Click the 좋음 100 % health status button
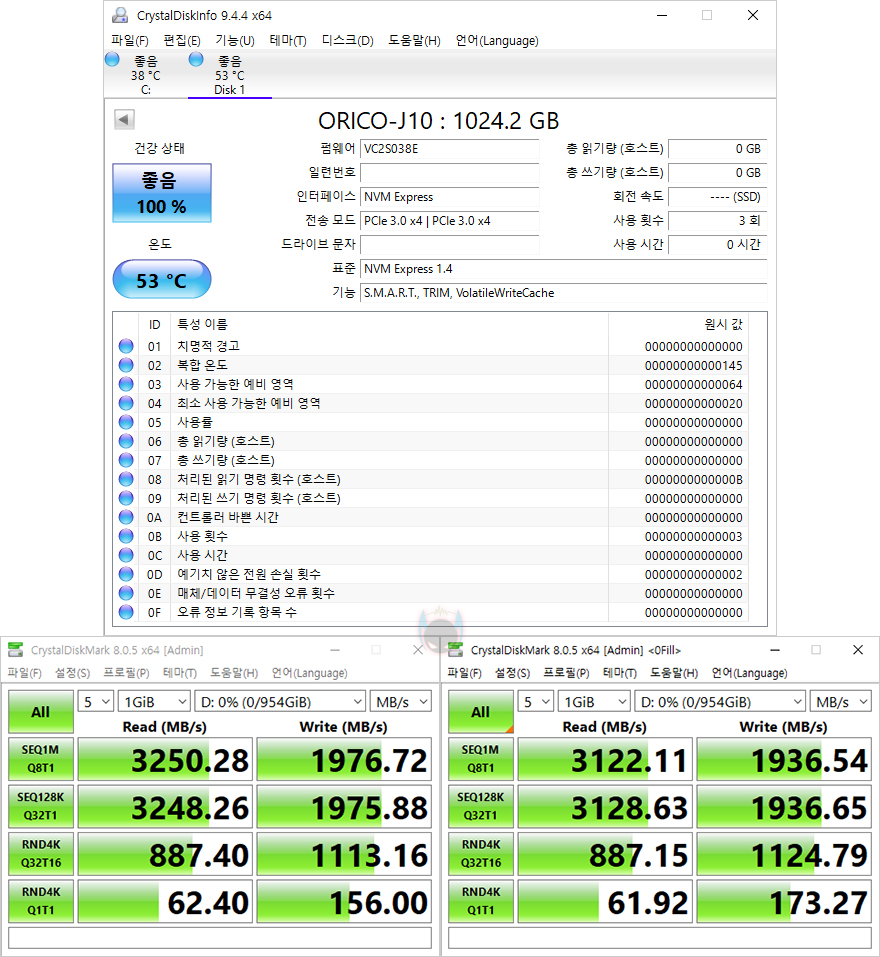The image size is (880, 957). (162, 193)
